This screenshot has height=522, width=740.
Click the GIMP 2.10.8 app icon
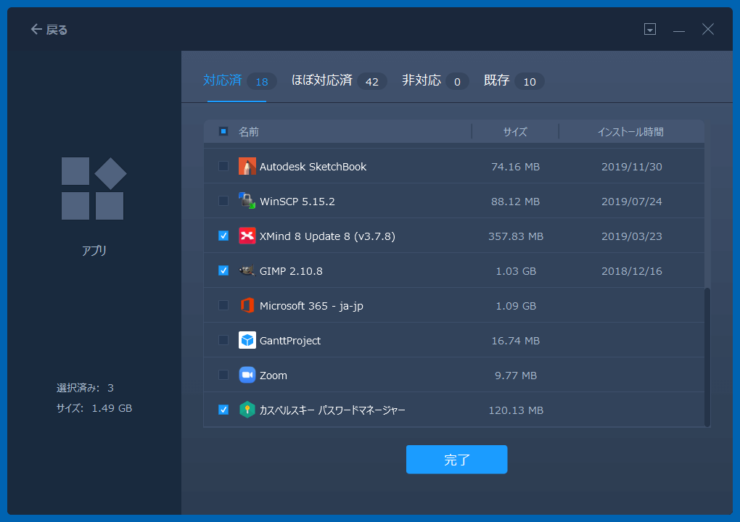click(x=247, y=270)
